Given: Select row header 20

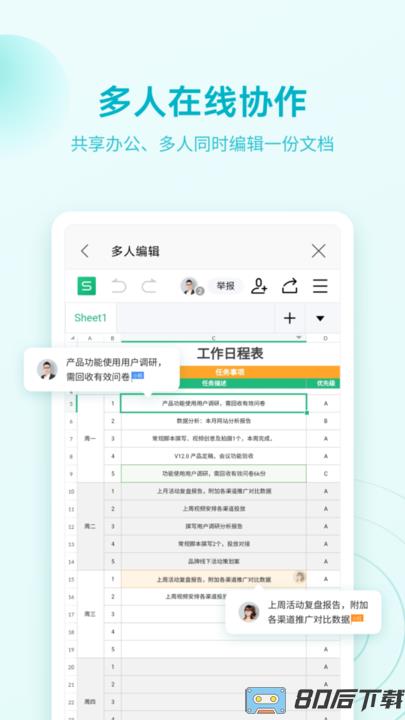Looking at the screenshot, I should tap(71, 667).
